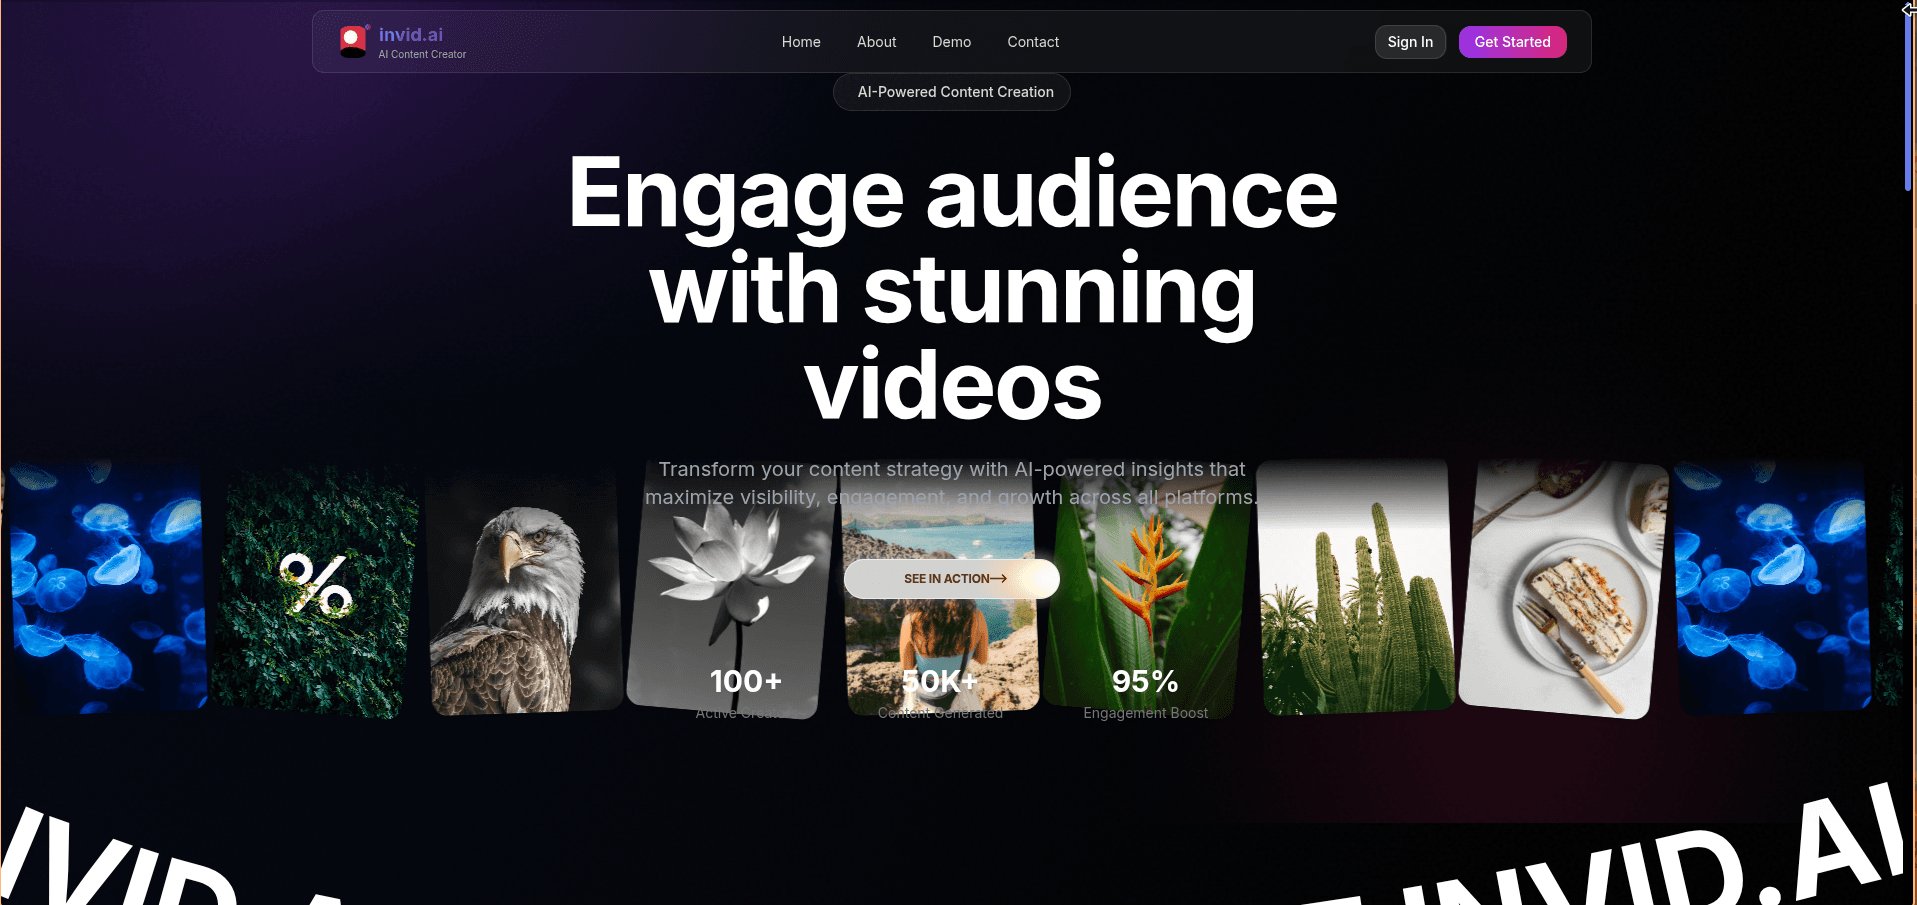This screenshot has width=1917, height=905.
Task: Select the cake on plate thumbnail
Action: [1563, 590]
